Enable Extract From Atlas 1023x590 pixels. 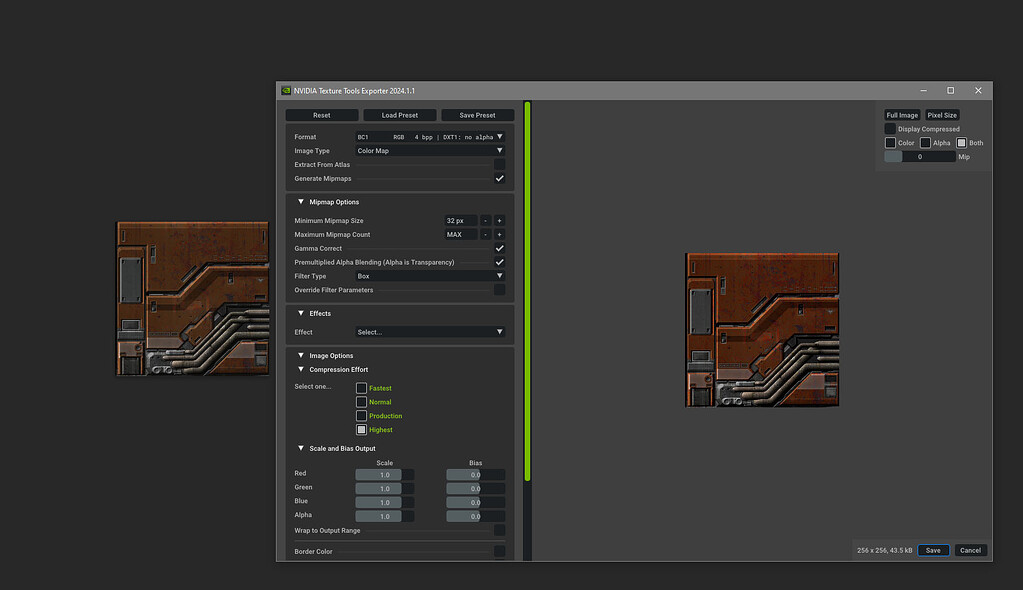(498, 164)
